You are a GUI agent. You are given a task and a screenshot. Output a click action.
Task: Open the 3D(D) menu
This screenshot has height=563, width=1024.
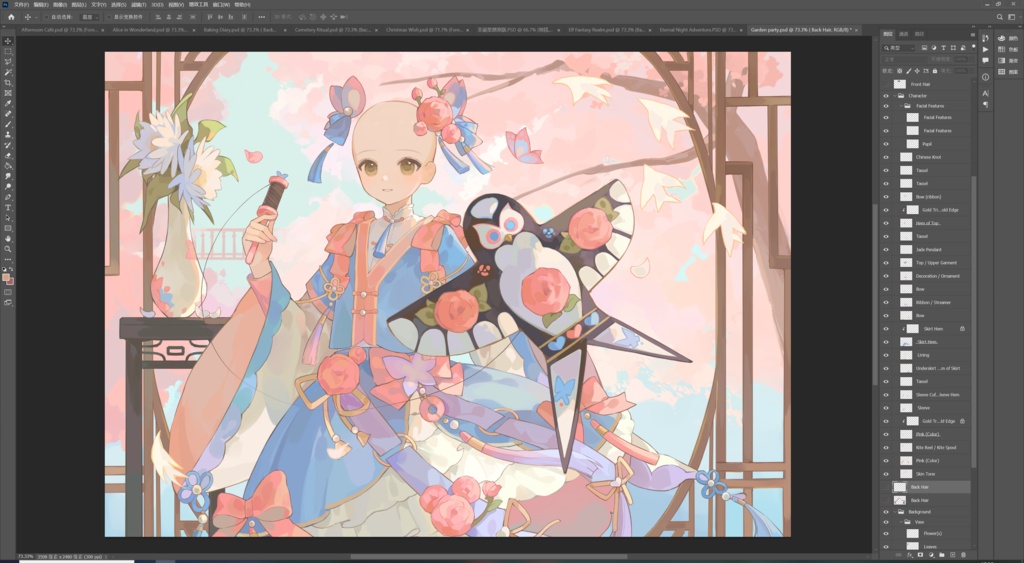pyautogui.click(x=157, y=5)
